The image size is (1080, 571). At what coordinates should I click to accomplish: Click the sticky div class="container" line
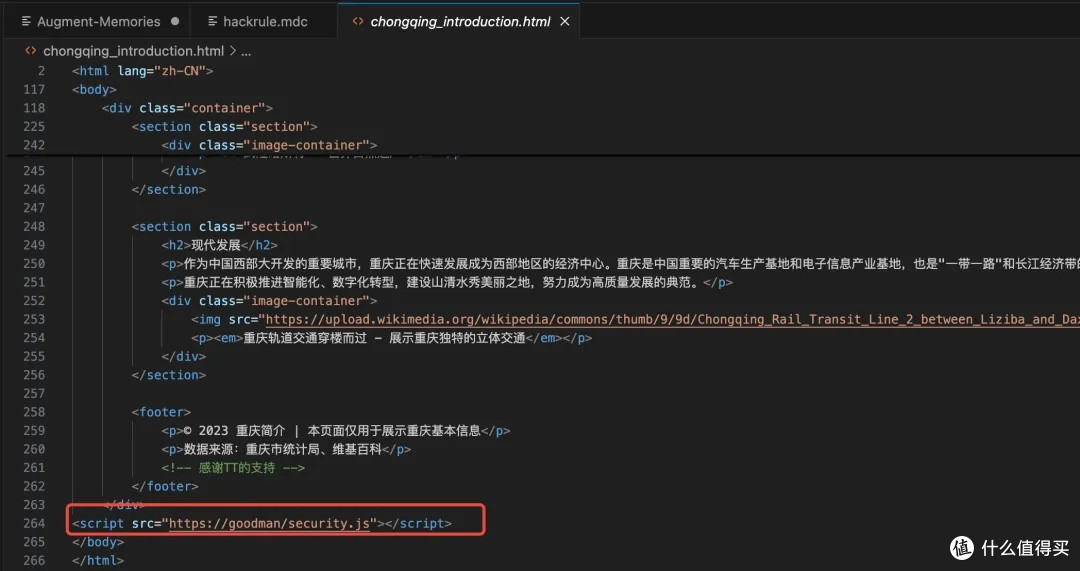(187, 108)
